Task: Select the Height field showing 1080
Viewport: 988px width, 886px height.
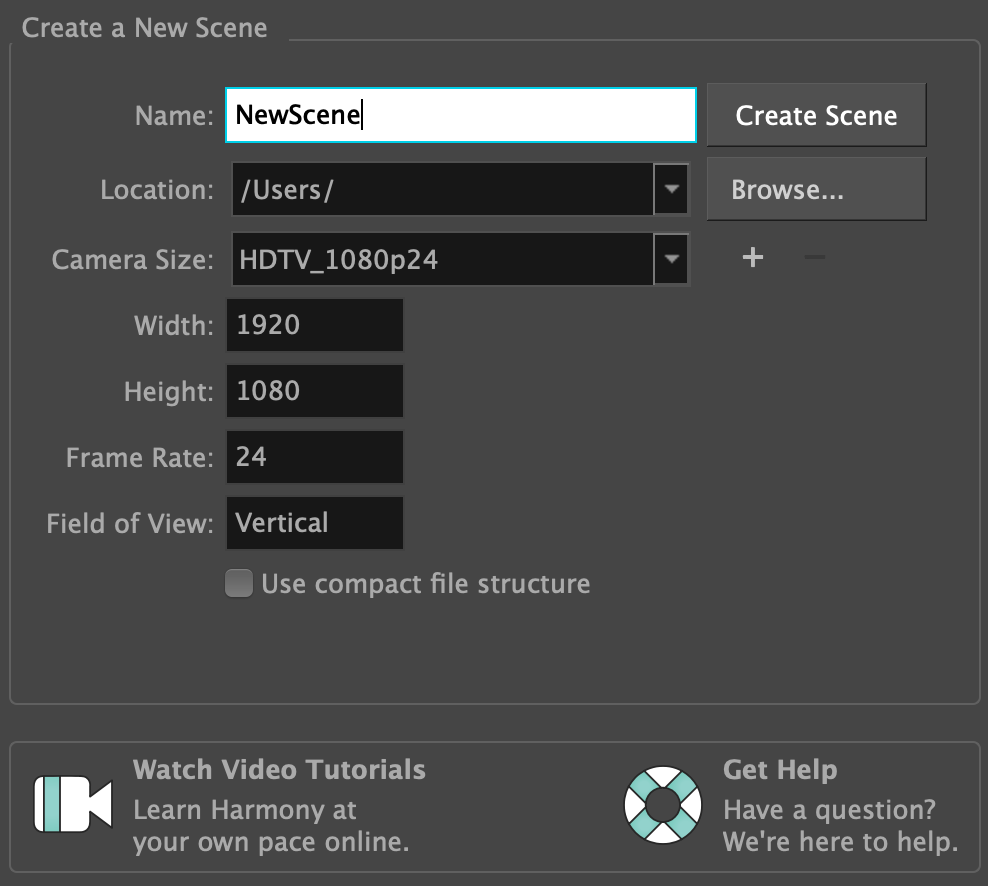Action: (315, 391)
